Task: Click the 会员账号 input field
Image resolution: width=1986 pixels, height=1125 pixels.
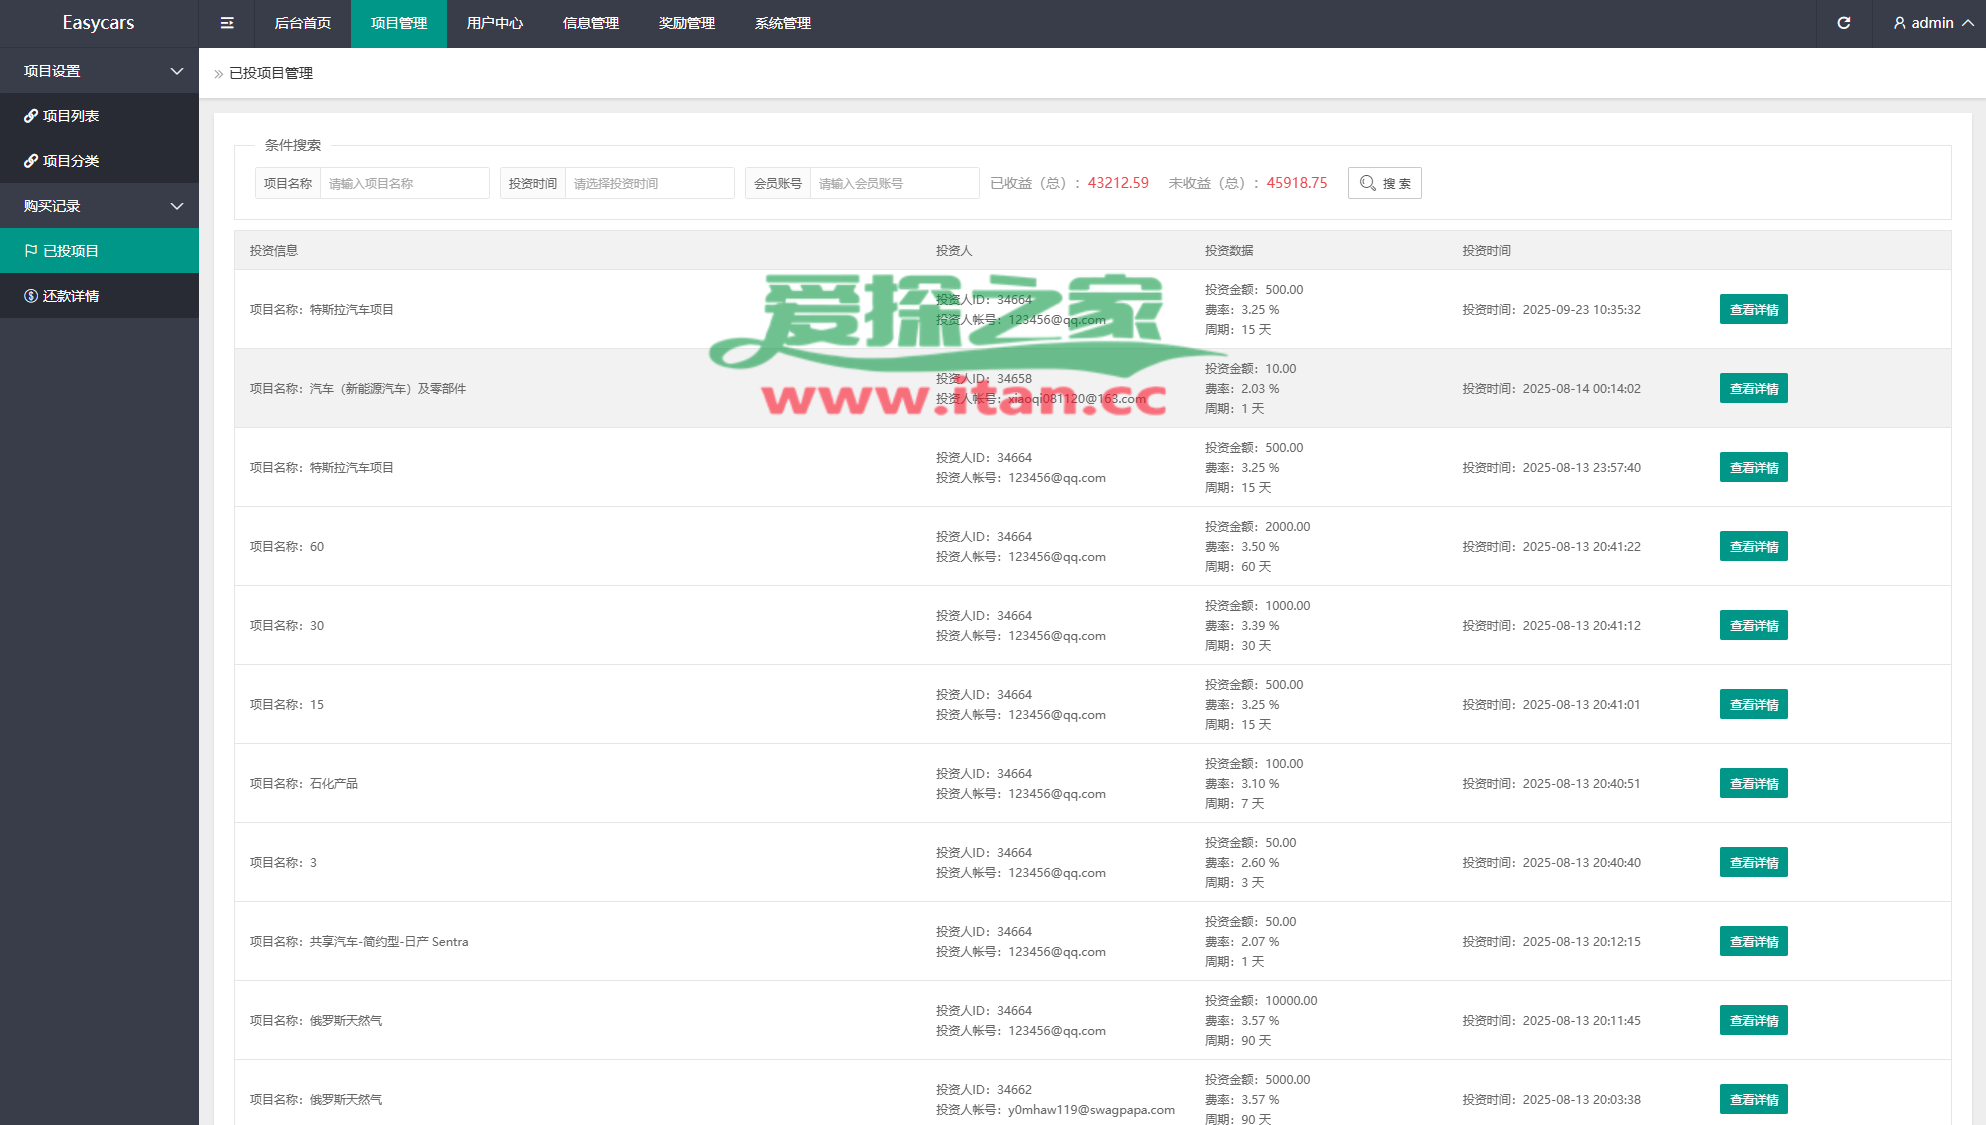Action: point(894,183)
